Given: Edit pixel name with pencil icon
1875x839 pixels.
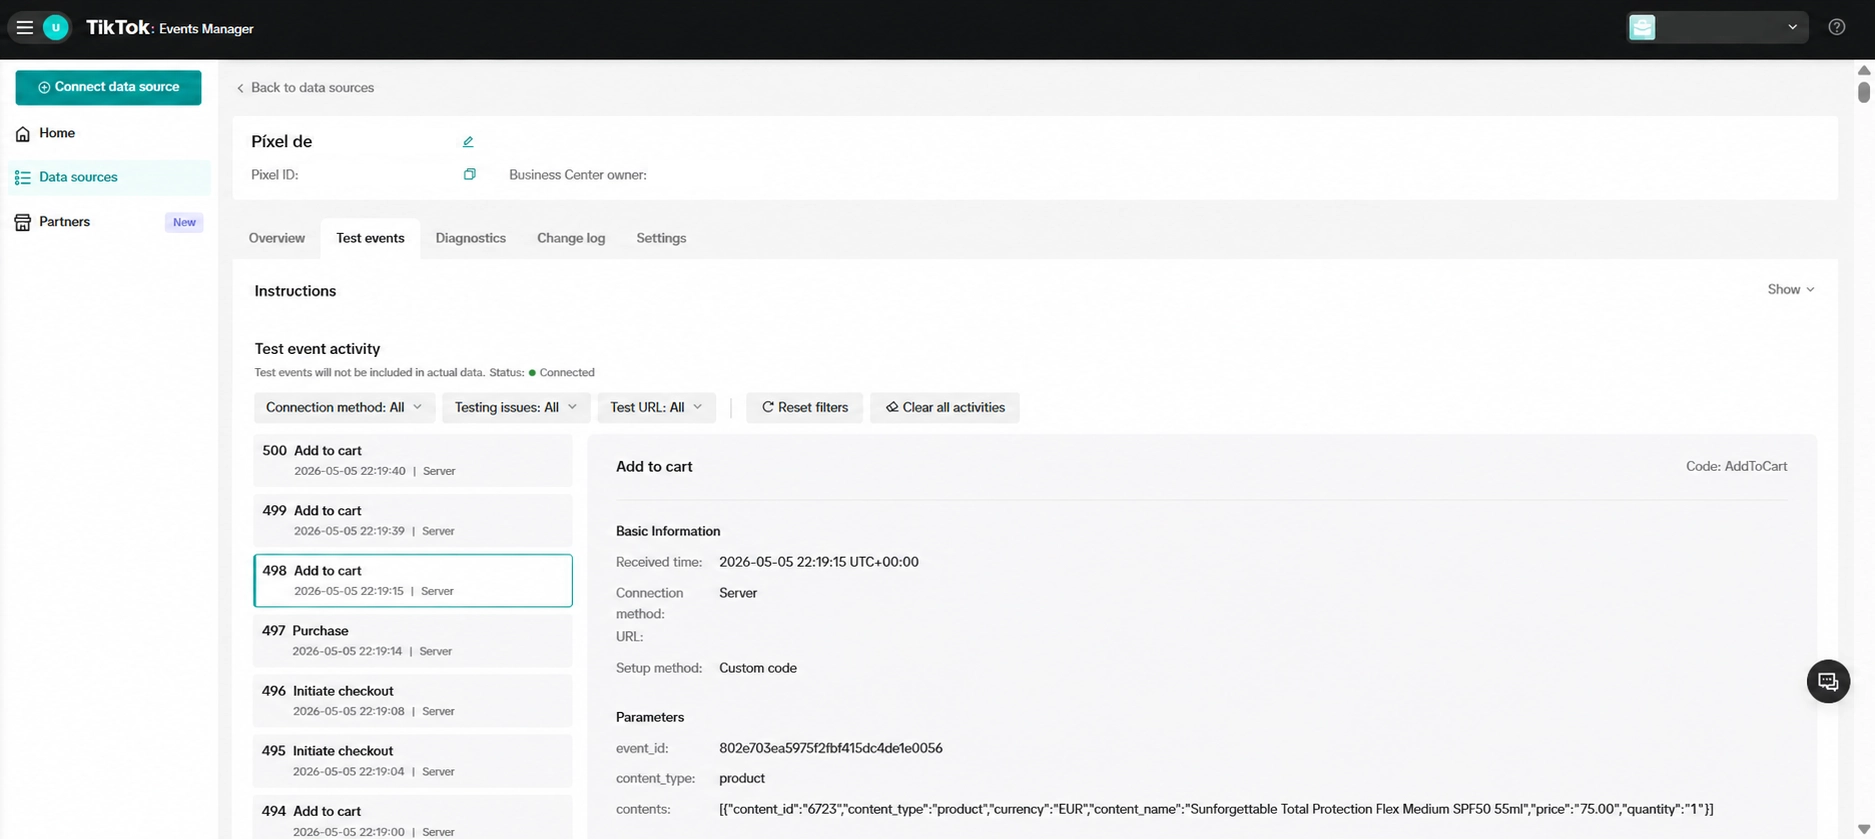Looking at the screenshot, I should (x=468, y=142).
